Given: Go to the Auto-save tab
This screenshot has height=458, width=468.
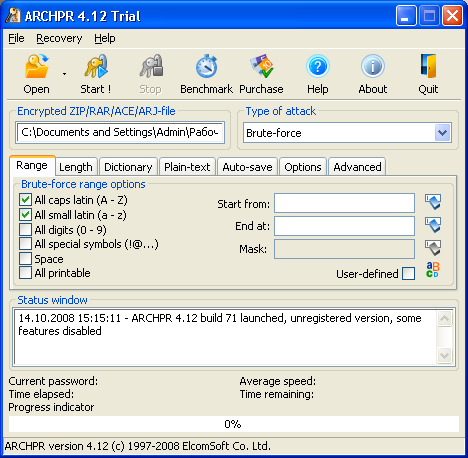Looking at the screenshot, I should point(247,167).
